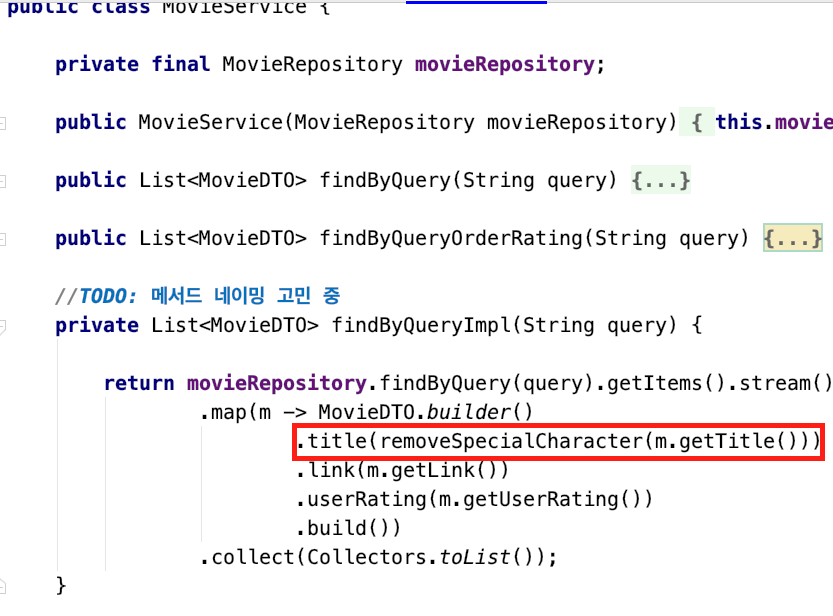Click the purple movieRepository in return statement

coord(276,383)
